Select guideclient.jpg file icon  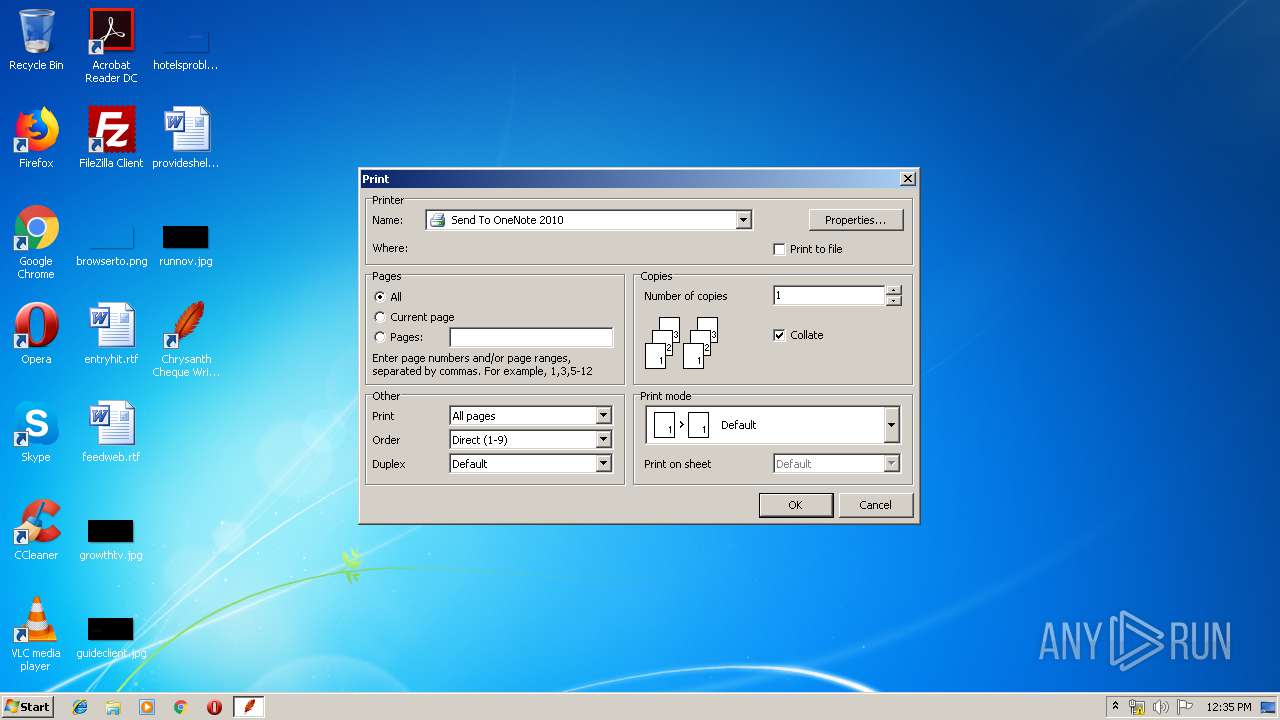click(111, 638)
